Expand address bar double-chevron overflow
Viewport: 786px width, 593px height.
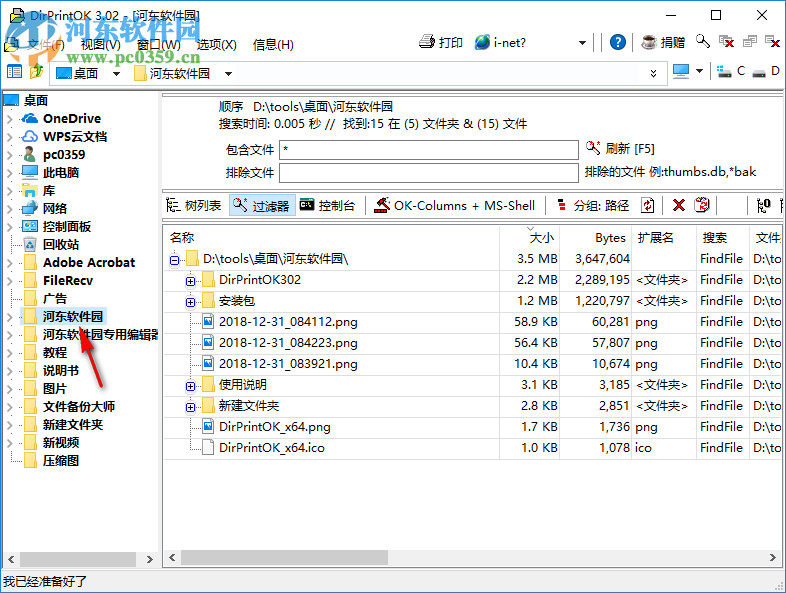[x=654, y=74]
